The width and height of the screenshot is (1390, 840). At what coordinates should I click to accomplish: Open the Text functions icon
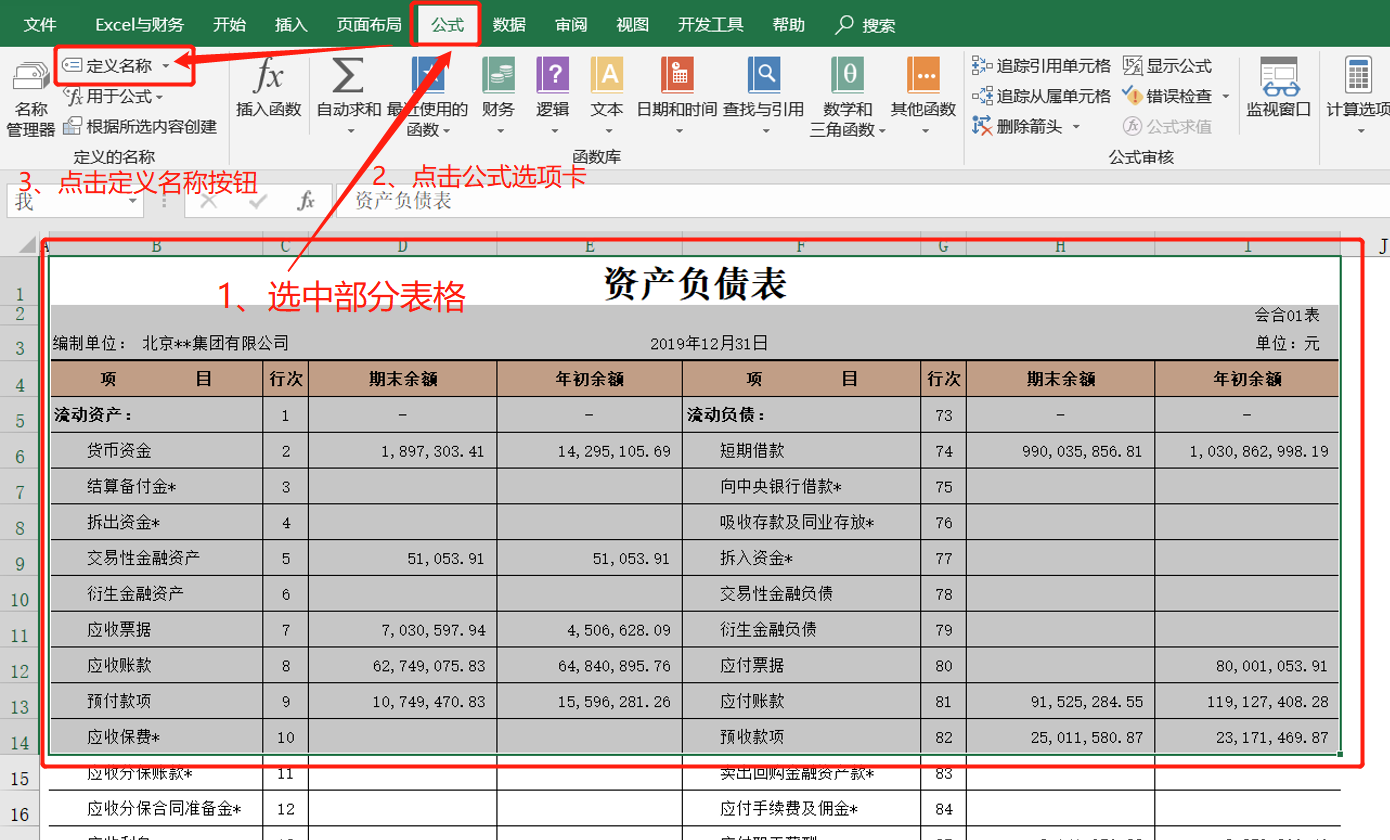[x=607, y=76]
